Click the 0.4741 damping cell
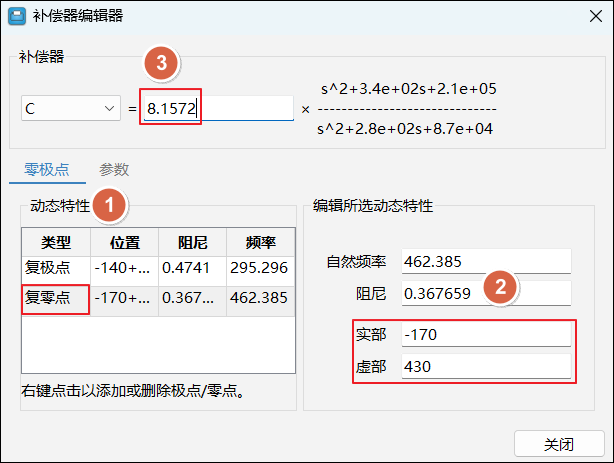Image resolution: width=614 pixels, height=463 pixels. [x=192, y=268]
